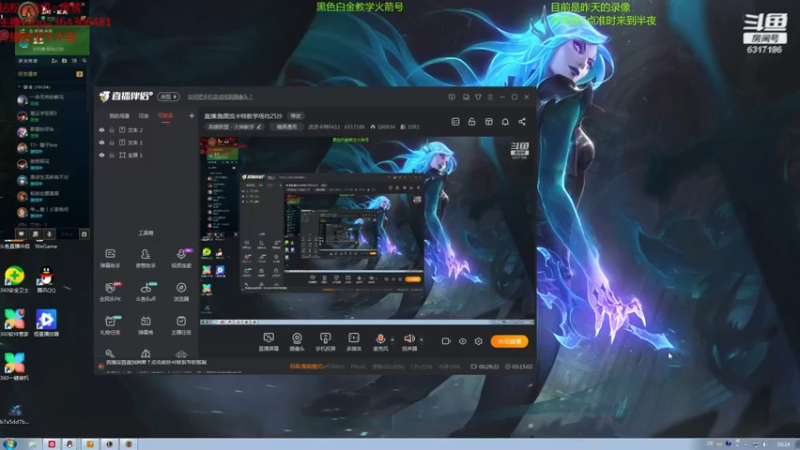Open the 房管助手 room manager tool

click(145, 258)
